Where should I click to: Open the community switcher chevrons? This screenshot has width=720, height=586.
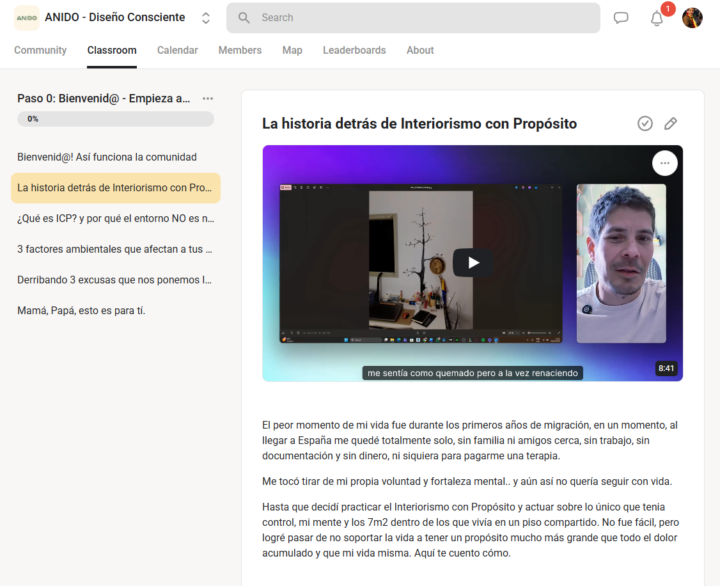coord(206,18)
